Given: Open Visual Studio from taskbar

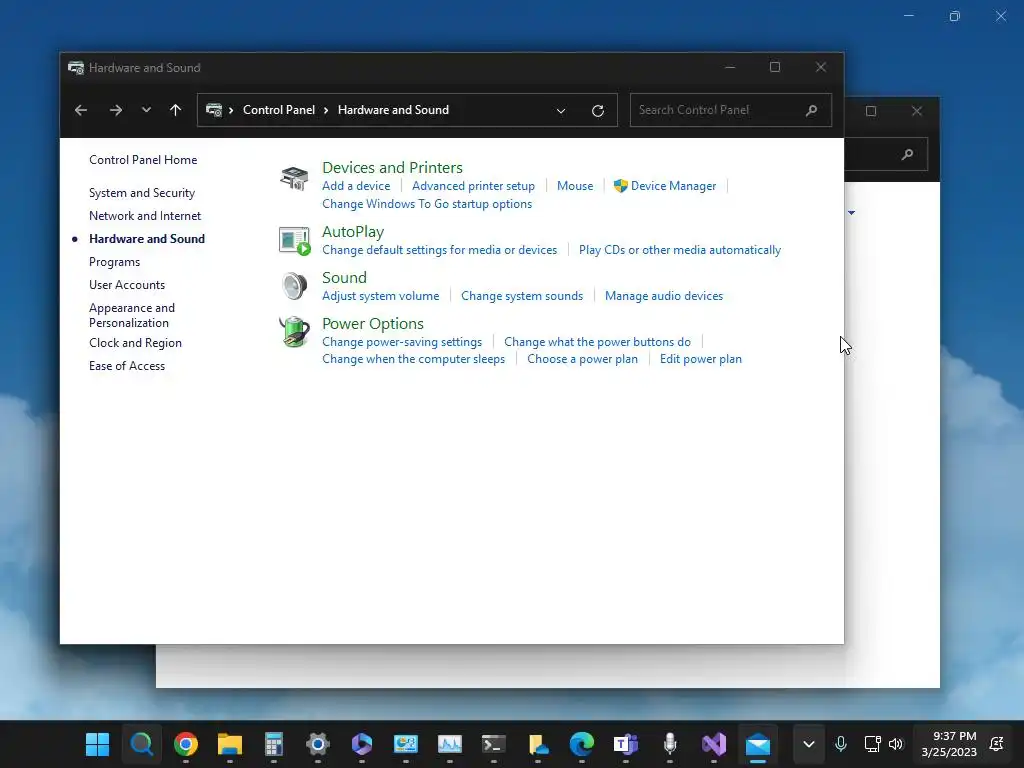Looking at the screenshot, I should click(714, 744).
